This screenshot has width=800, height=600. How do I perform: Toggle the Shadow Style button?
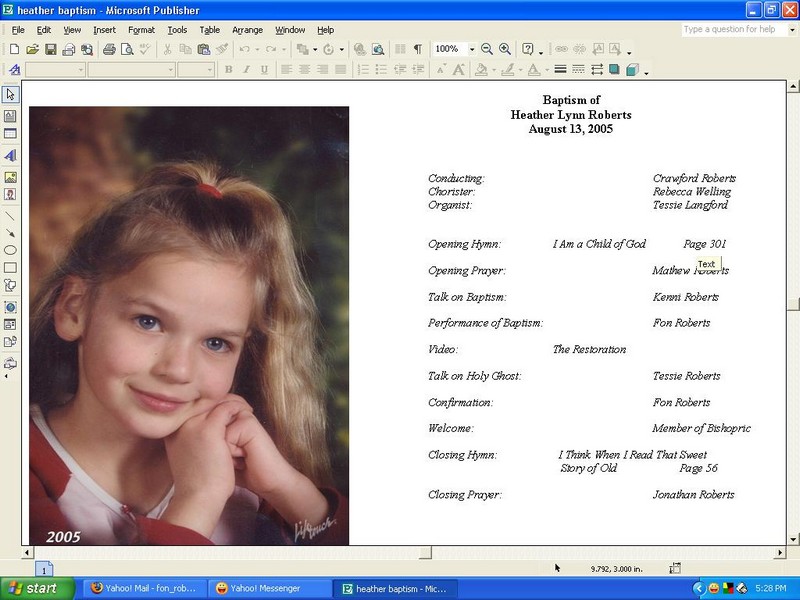pyautogui.click(x=614, y=70)
